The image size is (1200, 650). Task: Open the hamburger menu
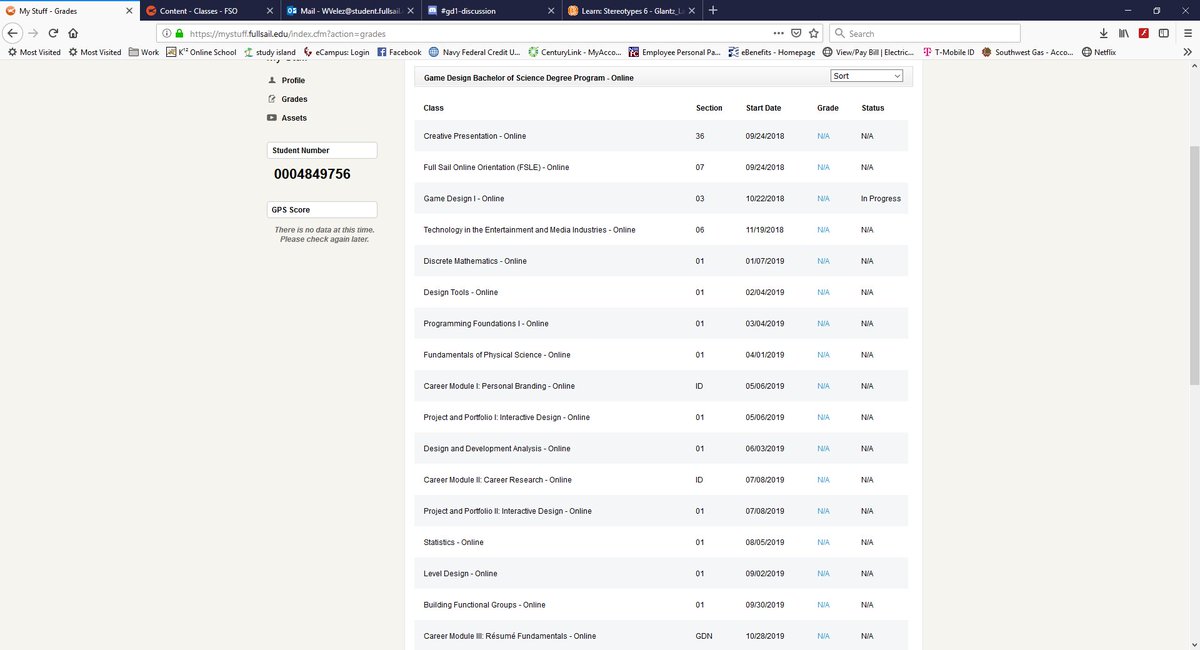(x=1188, y=33)
